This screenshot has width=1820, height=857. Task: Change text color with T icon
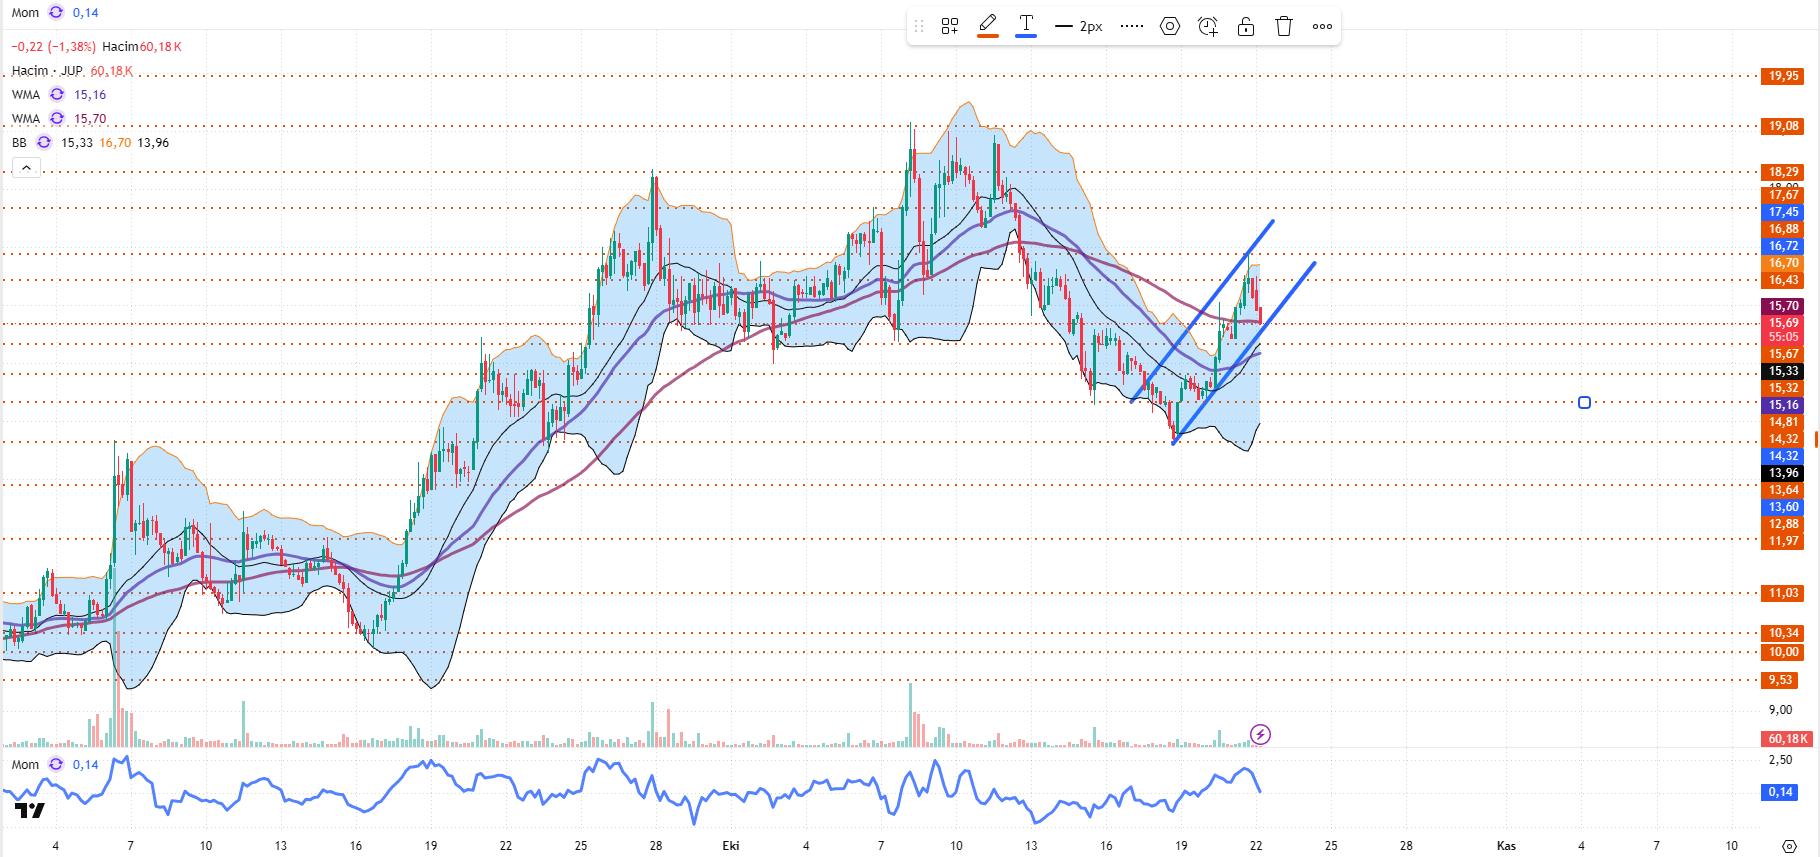click(x=1026, y=26)
